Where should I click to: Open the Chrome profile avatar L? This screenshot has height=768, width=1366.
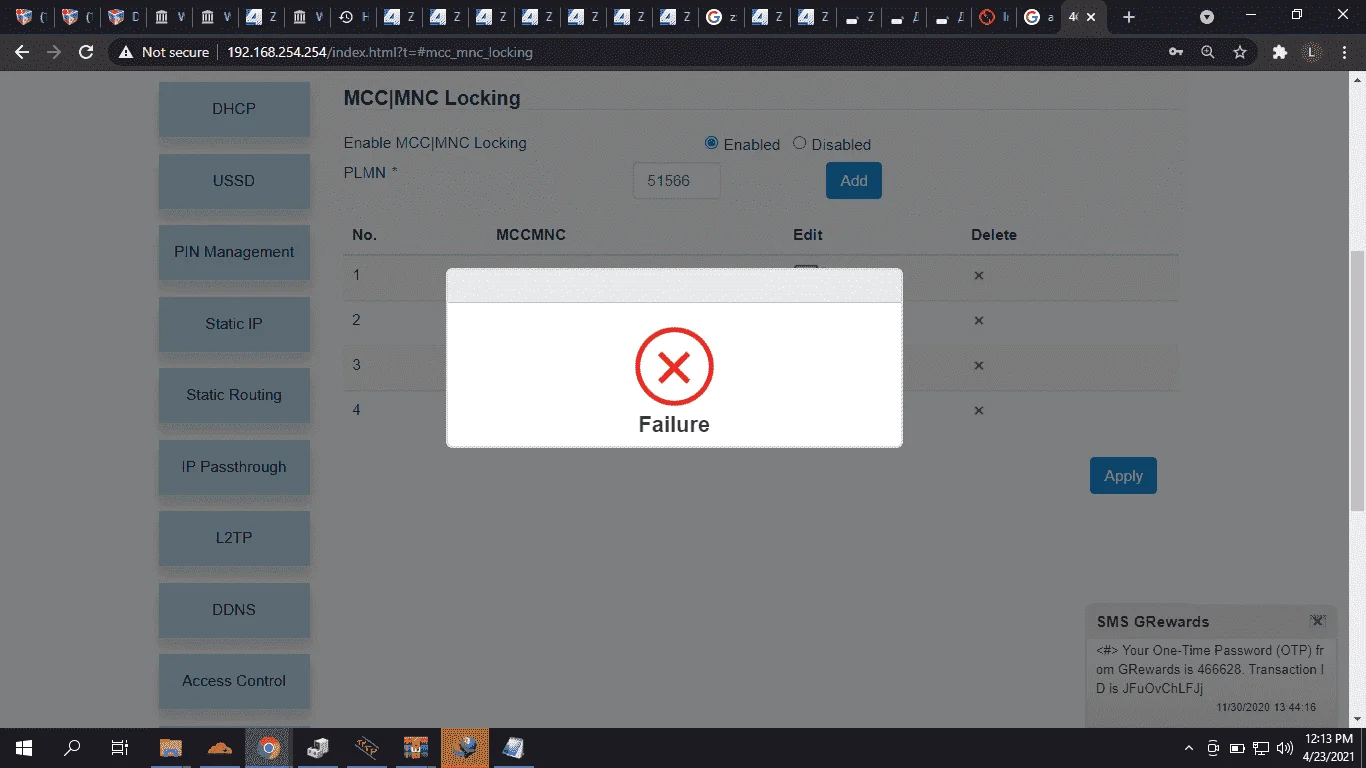[1311, 52]
